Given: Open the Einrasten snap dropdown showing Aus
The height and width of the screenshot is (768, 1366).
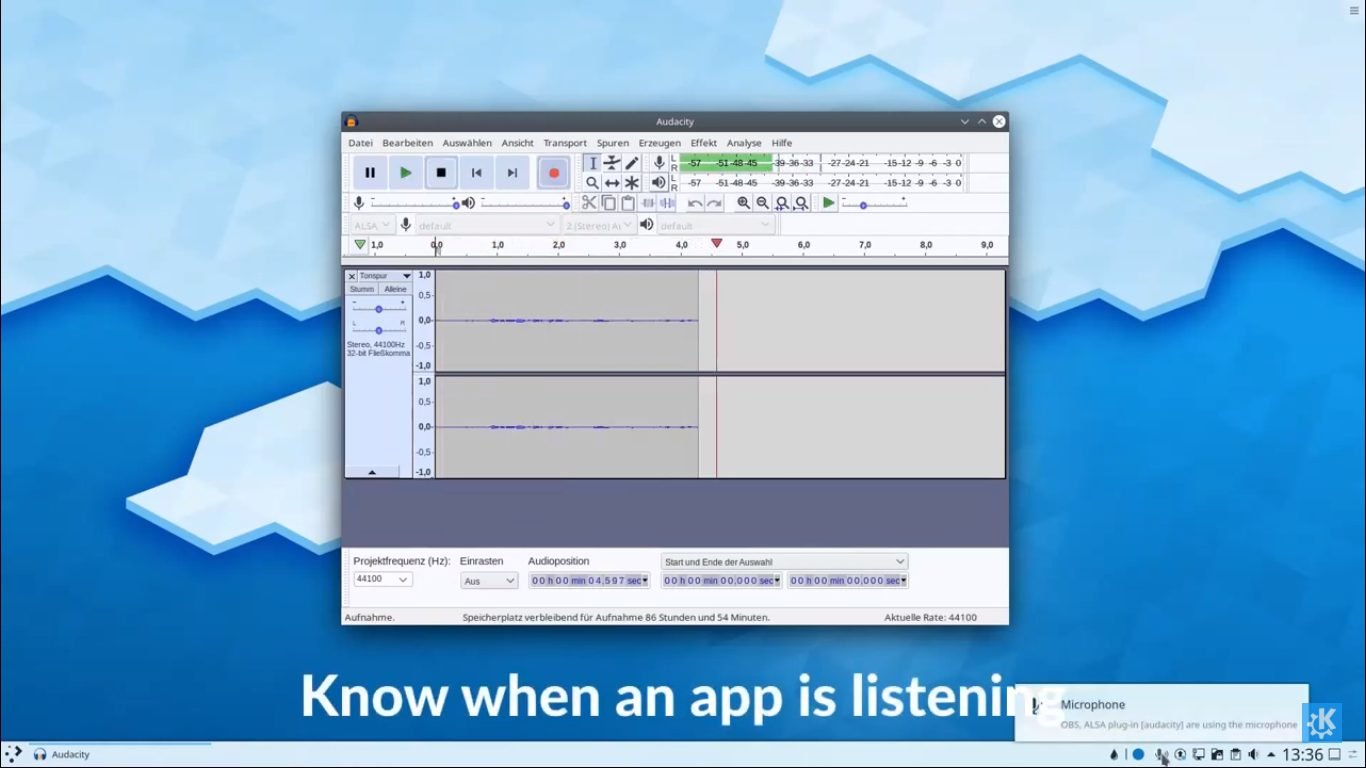Looking at the screenshot, I should [x=489, y=580].
